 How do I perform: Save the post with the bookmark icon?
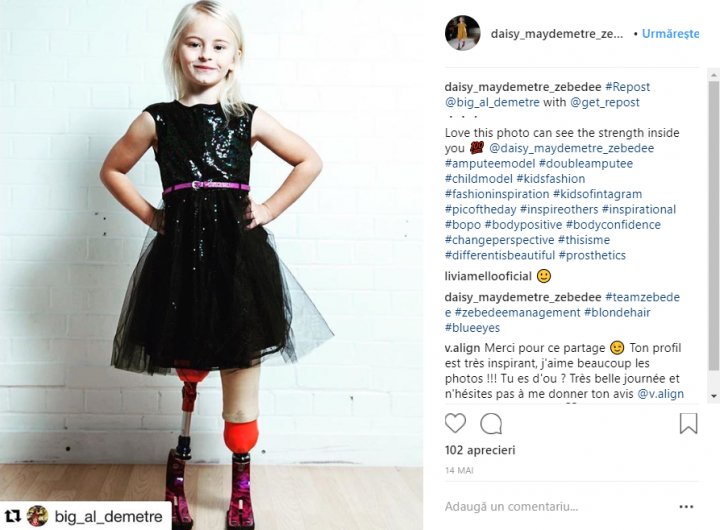[x=688, y=423]
